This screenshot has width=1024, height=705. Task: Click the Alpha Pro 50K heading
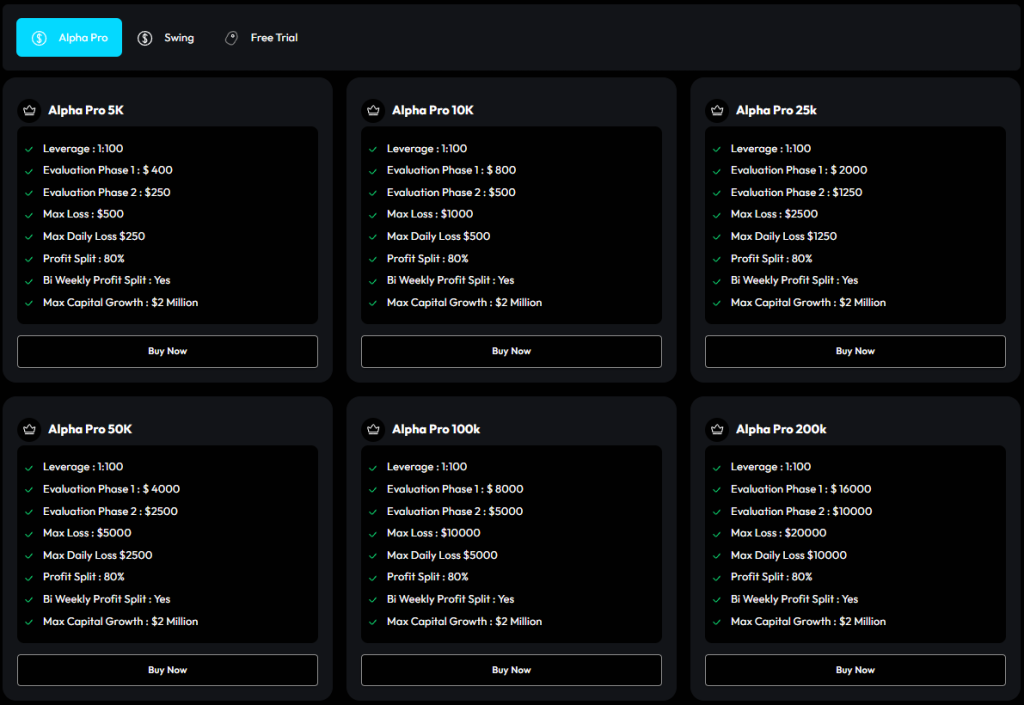pos(90,429)
